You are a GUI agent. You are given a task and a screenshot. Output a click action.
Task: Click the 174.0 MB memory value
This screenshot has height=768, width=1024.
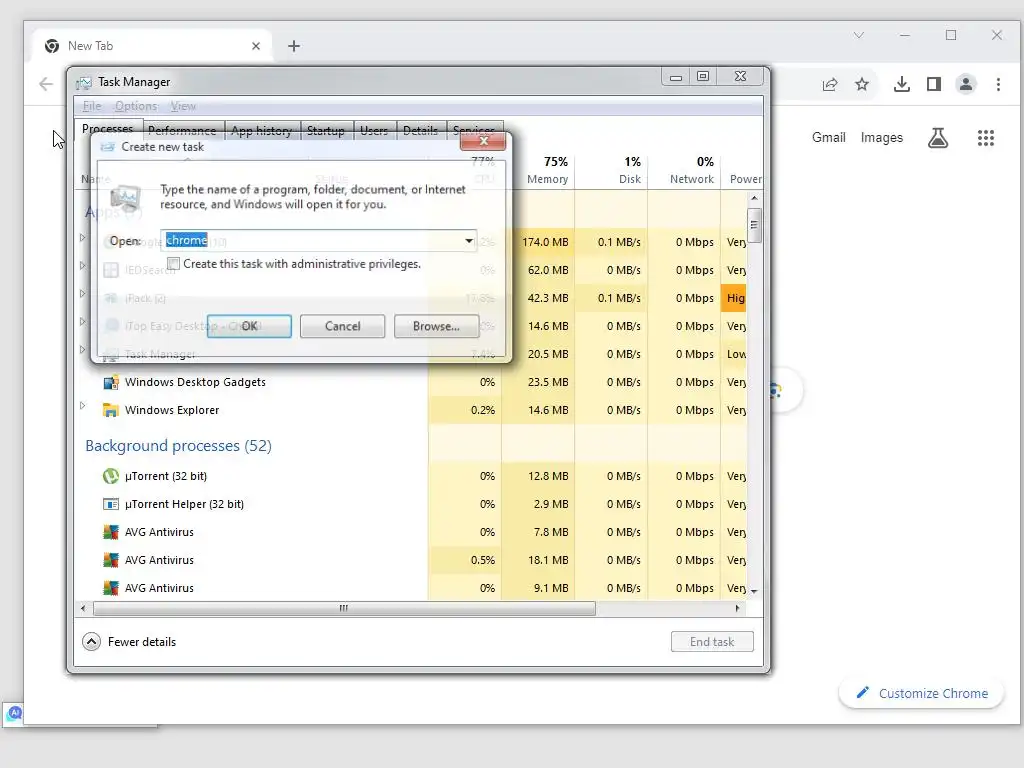545,242
